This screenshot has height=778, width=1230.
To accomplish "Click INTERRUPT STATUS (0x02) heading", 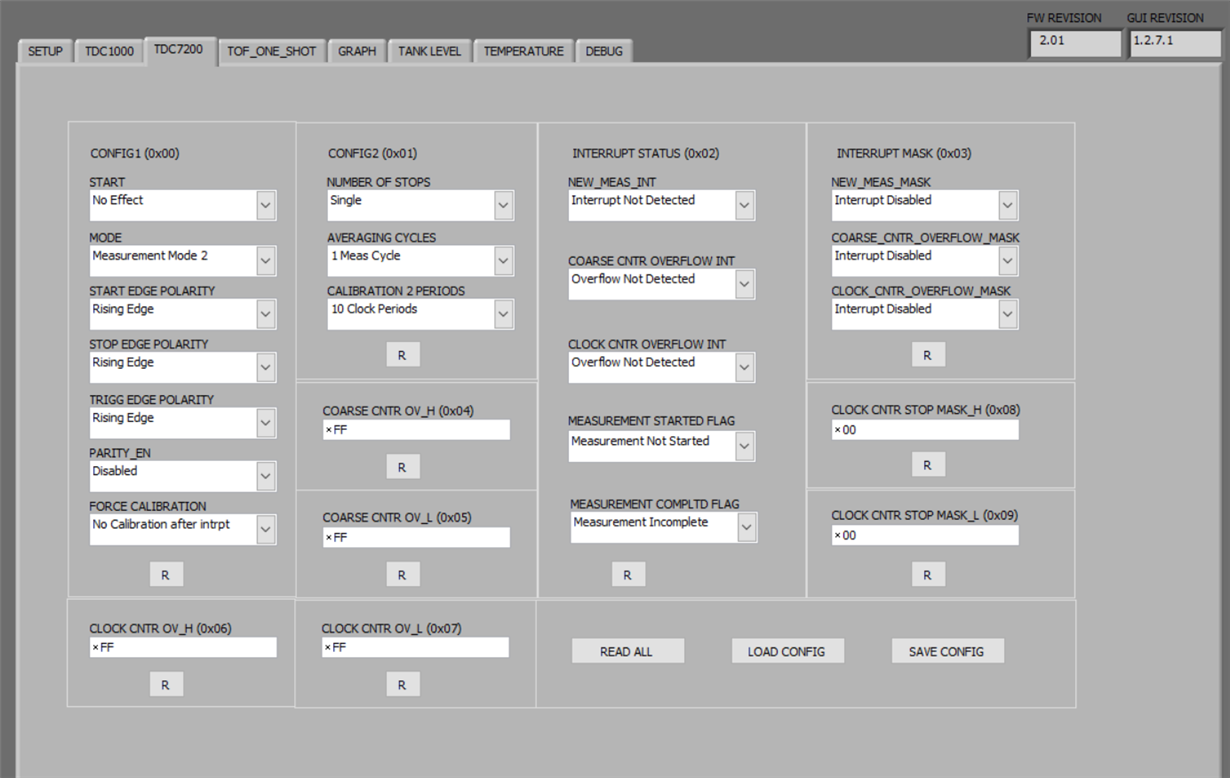I will pos(646,154).
